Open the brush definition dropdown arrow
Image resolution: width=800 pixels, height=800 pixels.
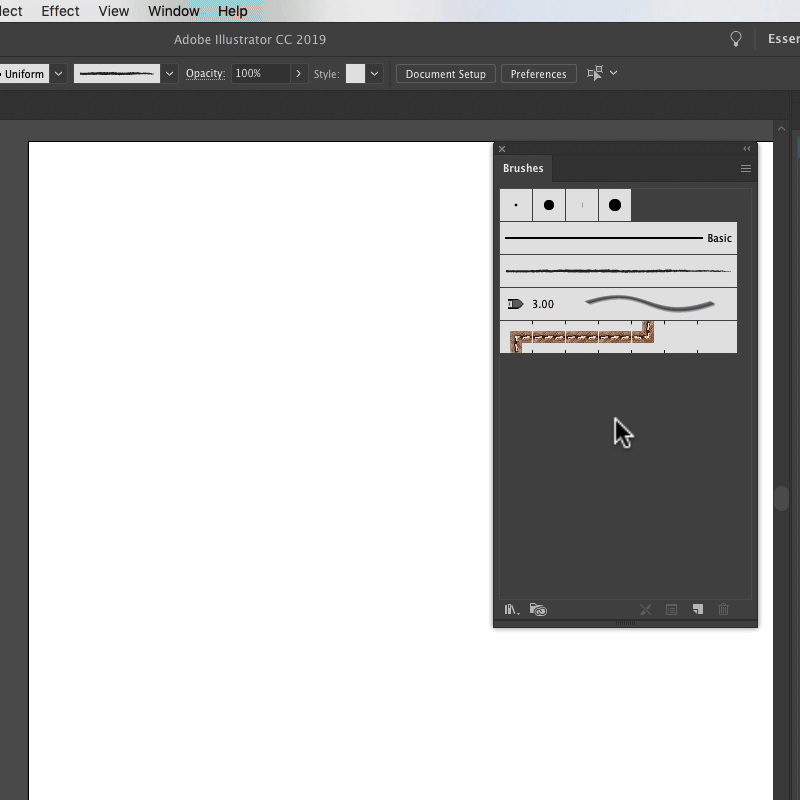click(x=169, y=74)
